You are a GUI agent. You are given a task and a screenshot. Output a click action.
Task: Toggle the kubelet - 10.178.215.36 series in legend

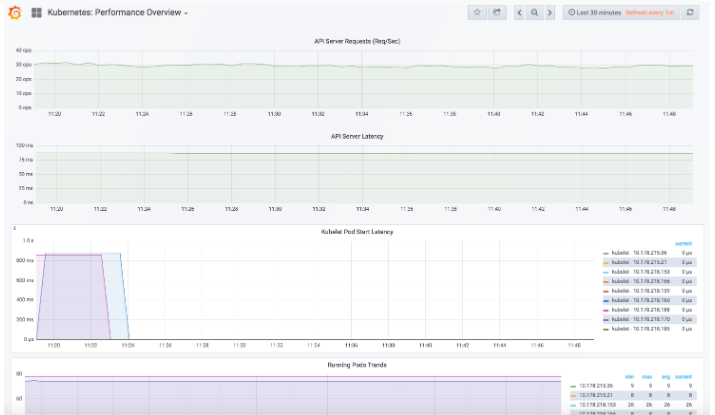(639, 253)
